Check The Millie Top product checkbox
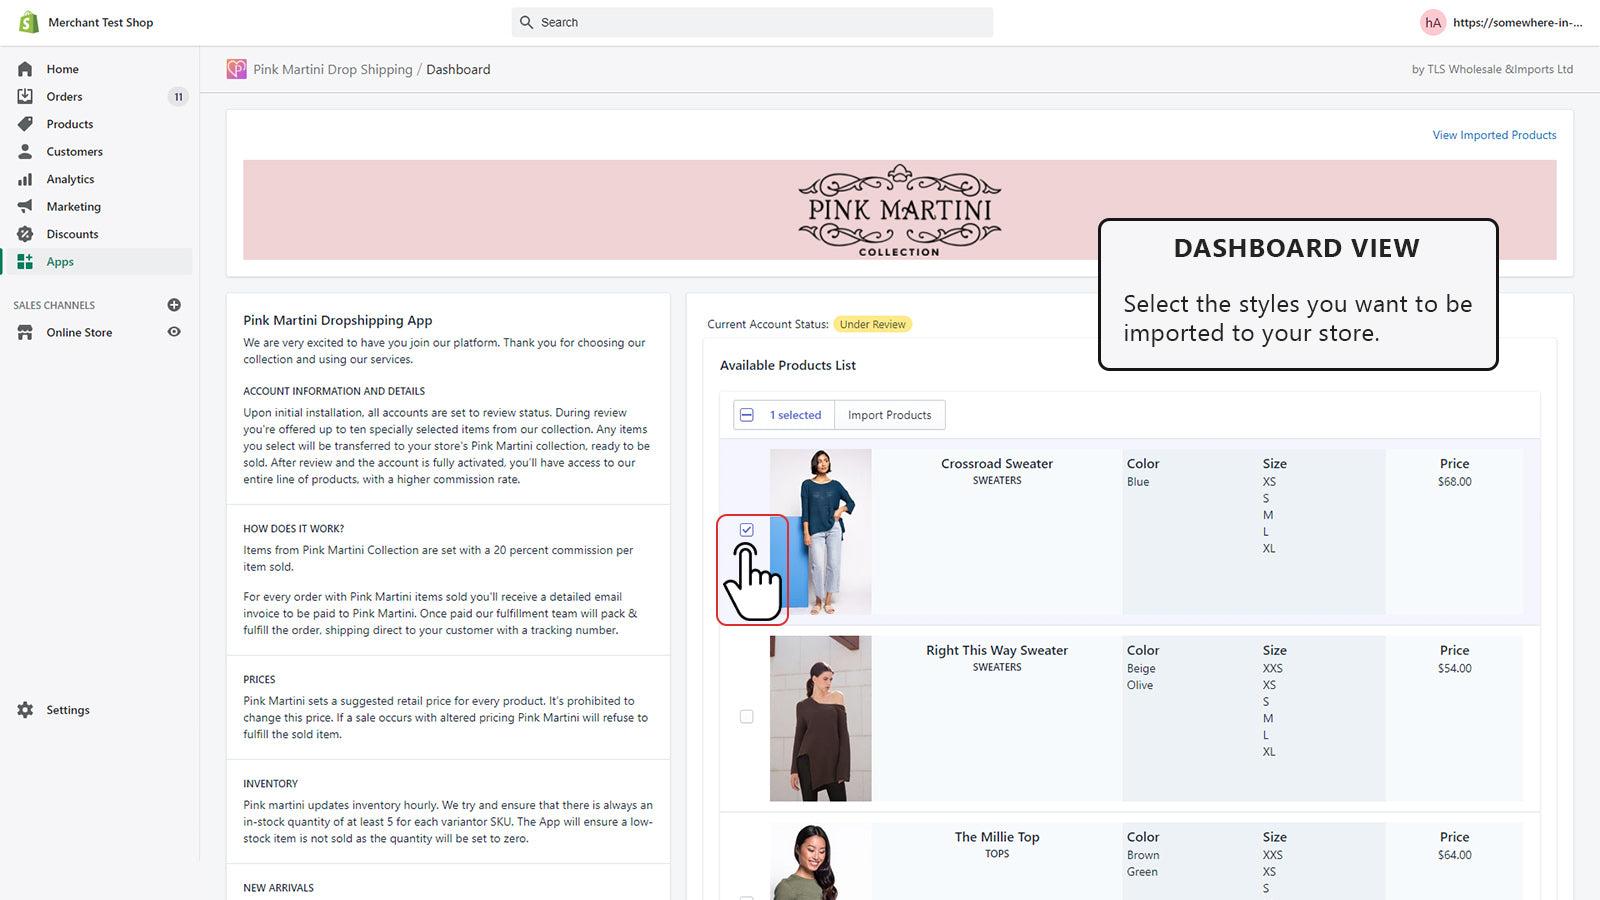1600x900 pixels. pos(746,897)
